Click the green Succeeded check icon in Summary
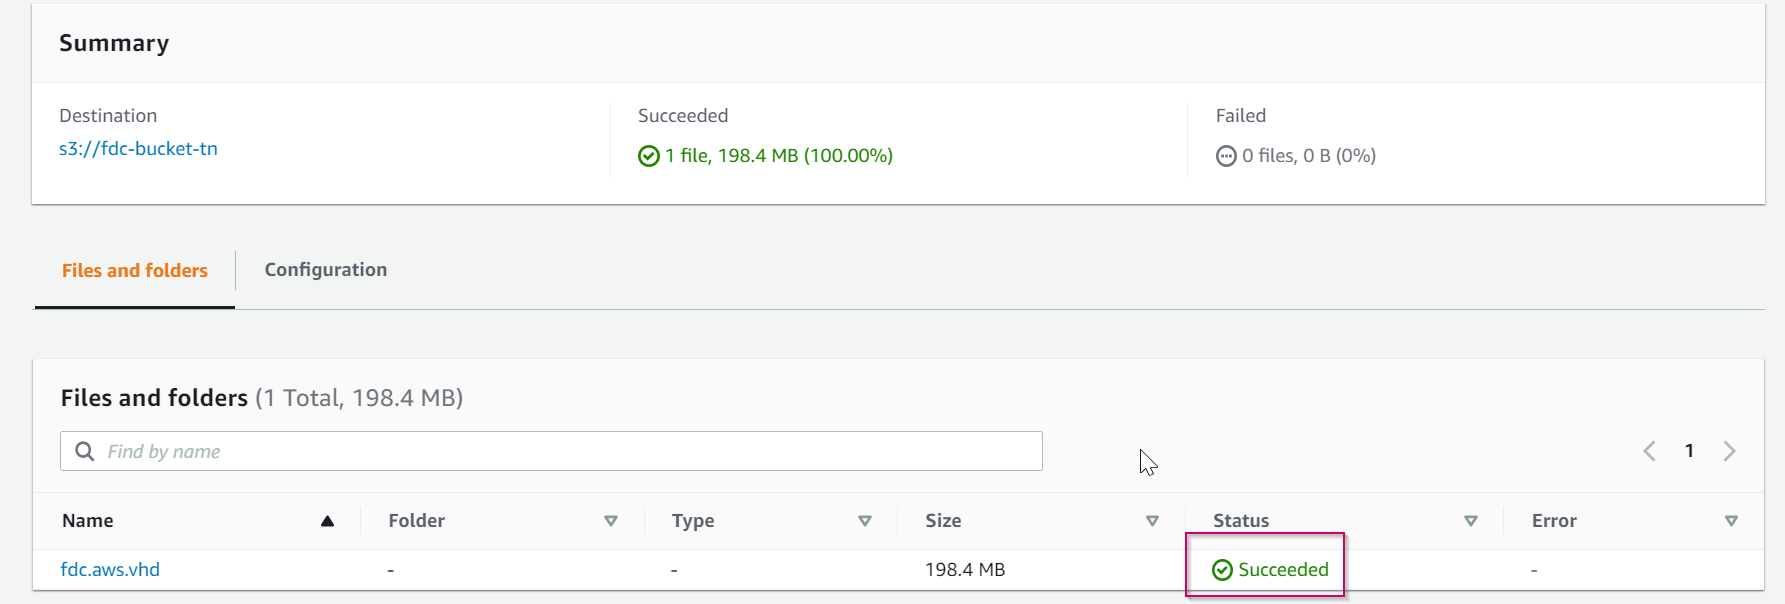 click(x=649, y=156)
